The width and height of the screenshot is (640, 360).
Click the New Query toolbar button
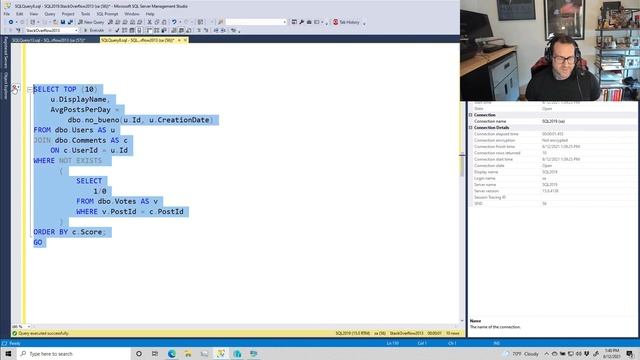(91, 22)
